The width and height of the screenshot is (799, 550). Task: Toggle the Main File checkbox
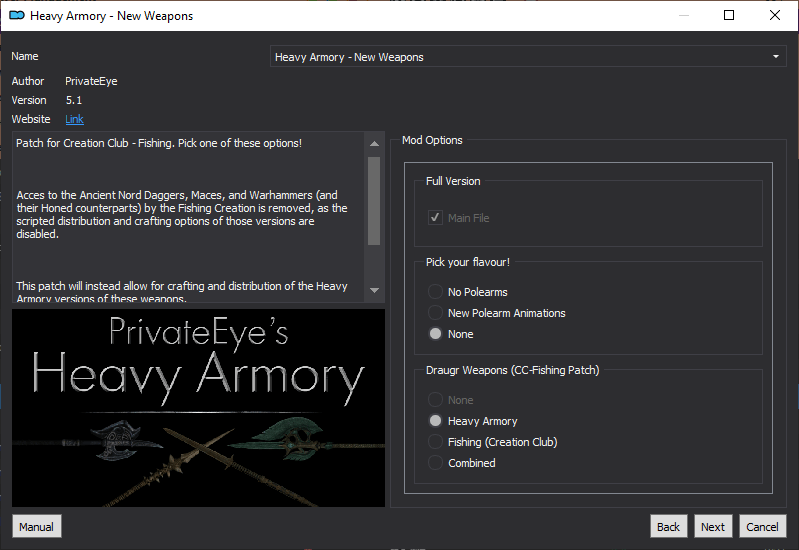435,218
